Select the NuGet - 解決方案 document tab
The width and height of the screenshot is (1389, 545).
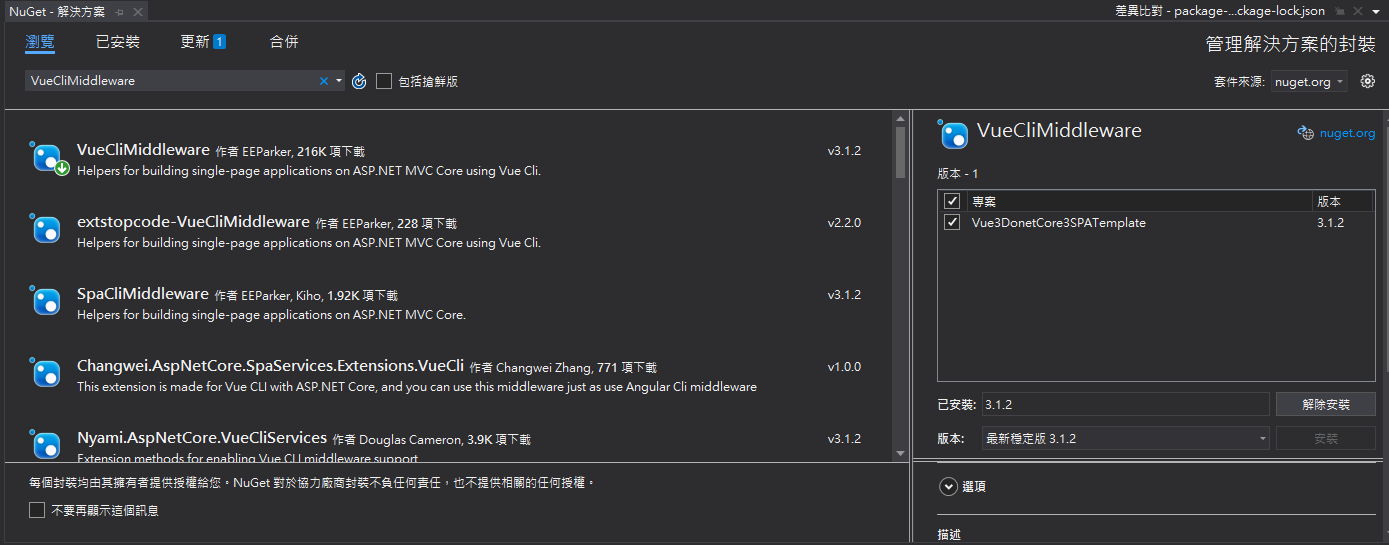point(57,11)
